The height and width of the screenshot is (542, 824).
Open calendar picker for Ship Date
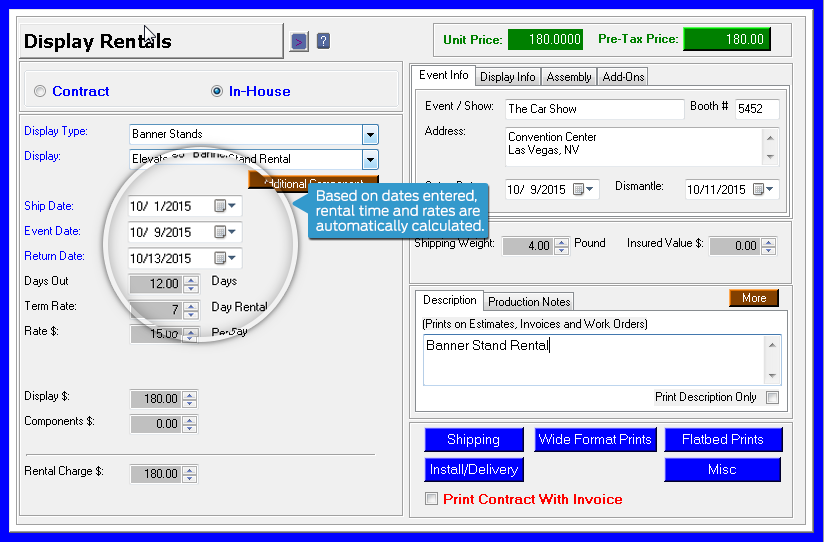(225, 206)
